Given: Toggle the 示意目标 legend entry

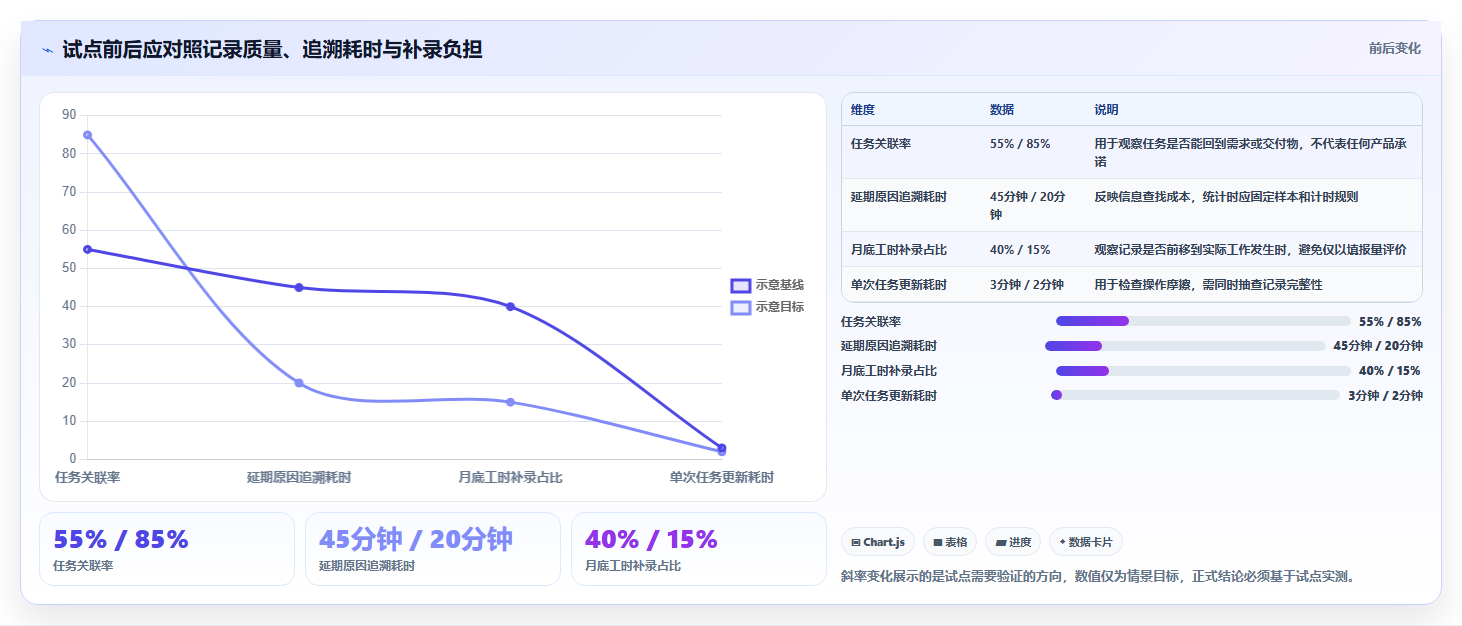Looking at the screenshot, I should point(768,307).
